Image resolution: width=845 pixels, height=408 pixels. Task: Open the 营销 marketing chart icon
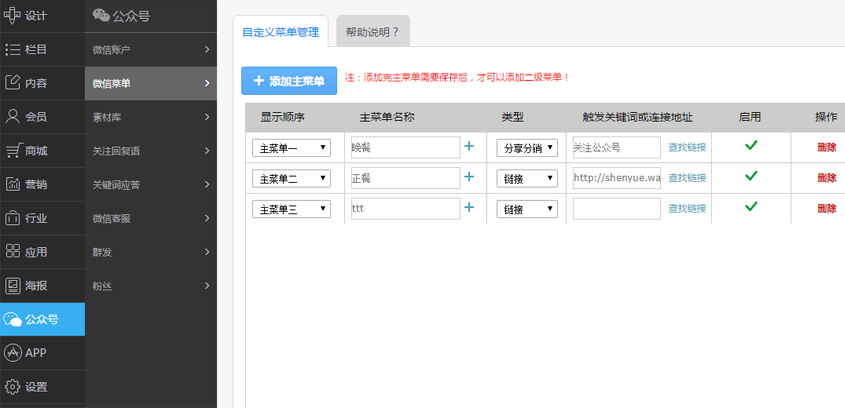pyautogui.click(x=13, y=184)
